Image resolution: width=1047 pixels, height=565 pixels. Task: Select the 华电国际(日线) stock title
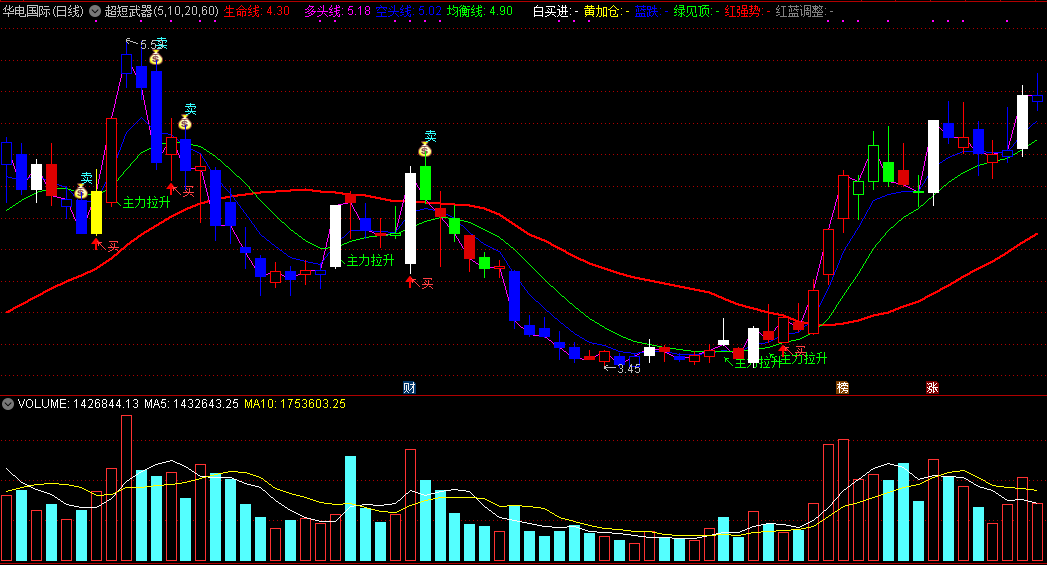tap(43, 11)
